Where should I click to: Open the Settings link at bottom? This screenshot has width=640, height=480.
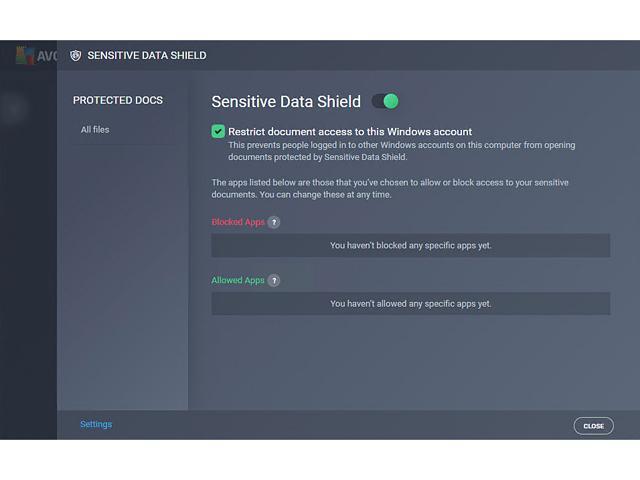[96, 424]
